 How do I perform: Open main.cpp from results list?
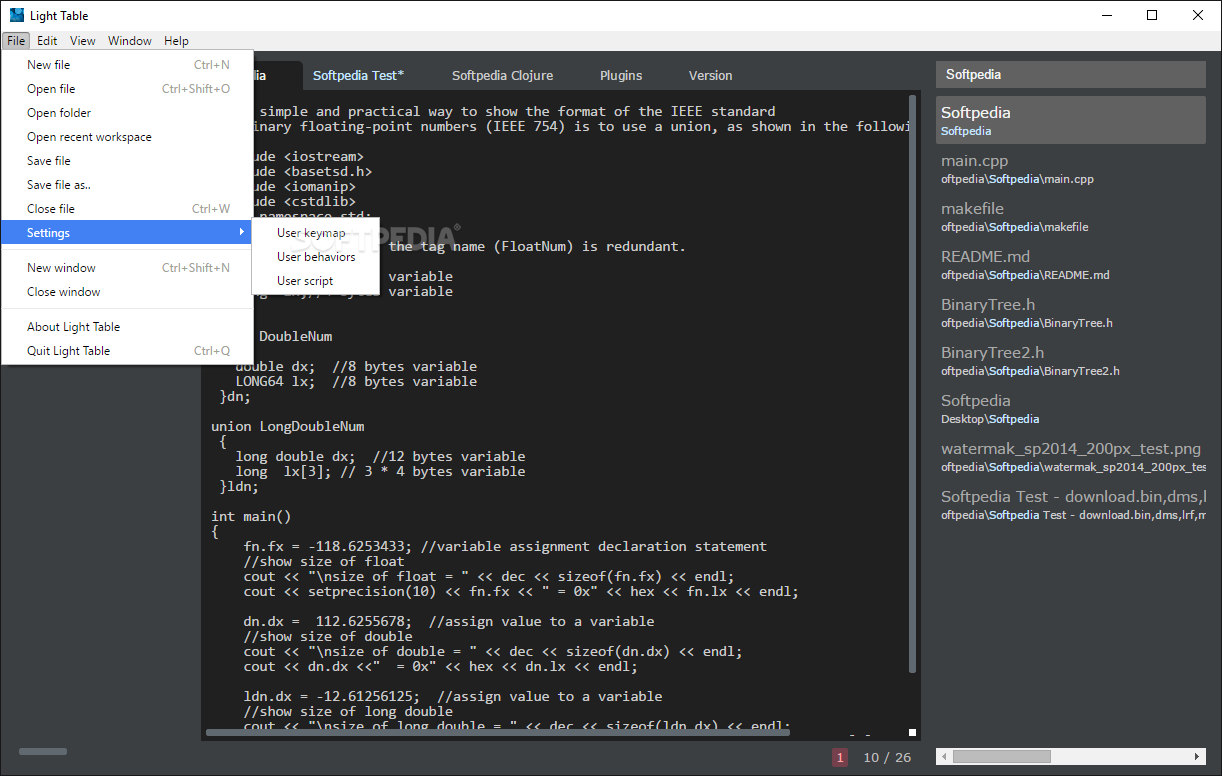pos(1071,169)
